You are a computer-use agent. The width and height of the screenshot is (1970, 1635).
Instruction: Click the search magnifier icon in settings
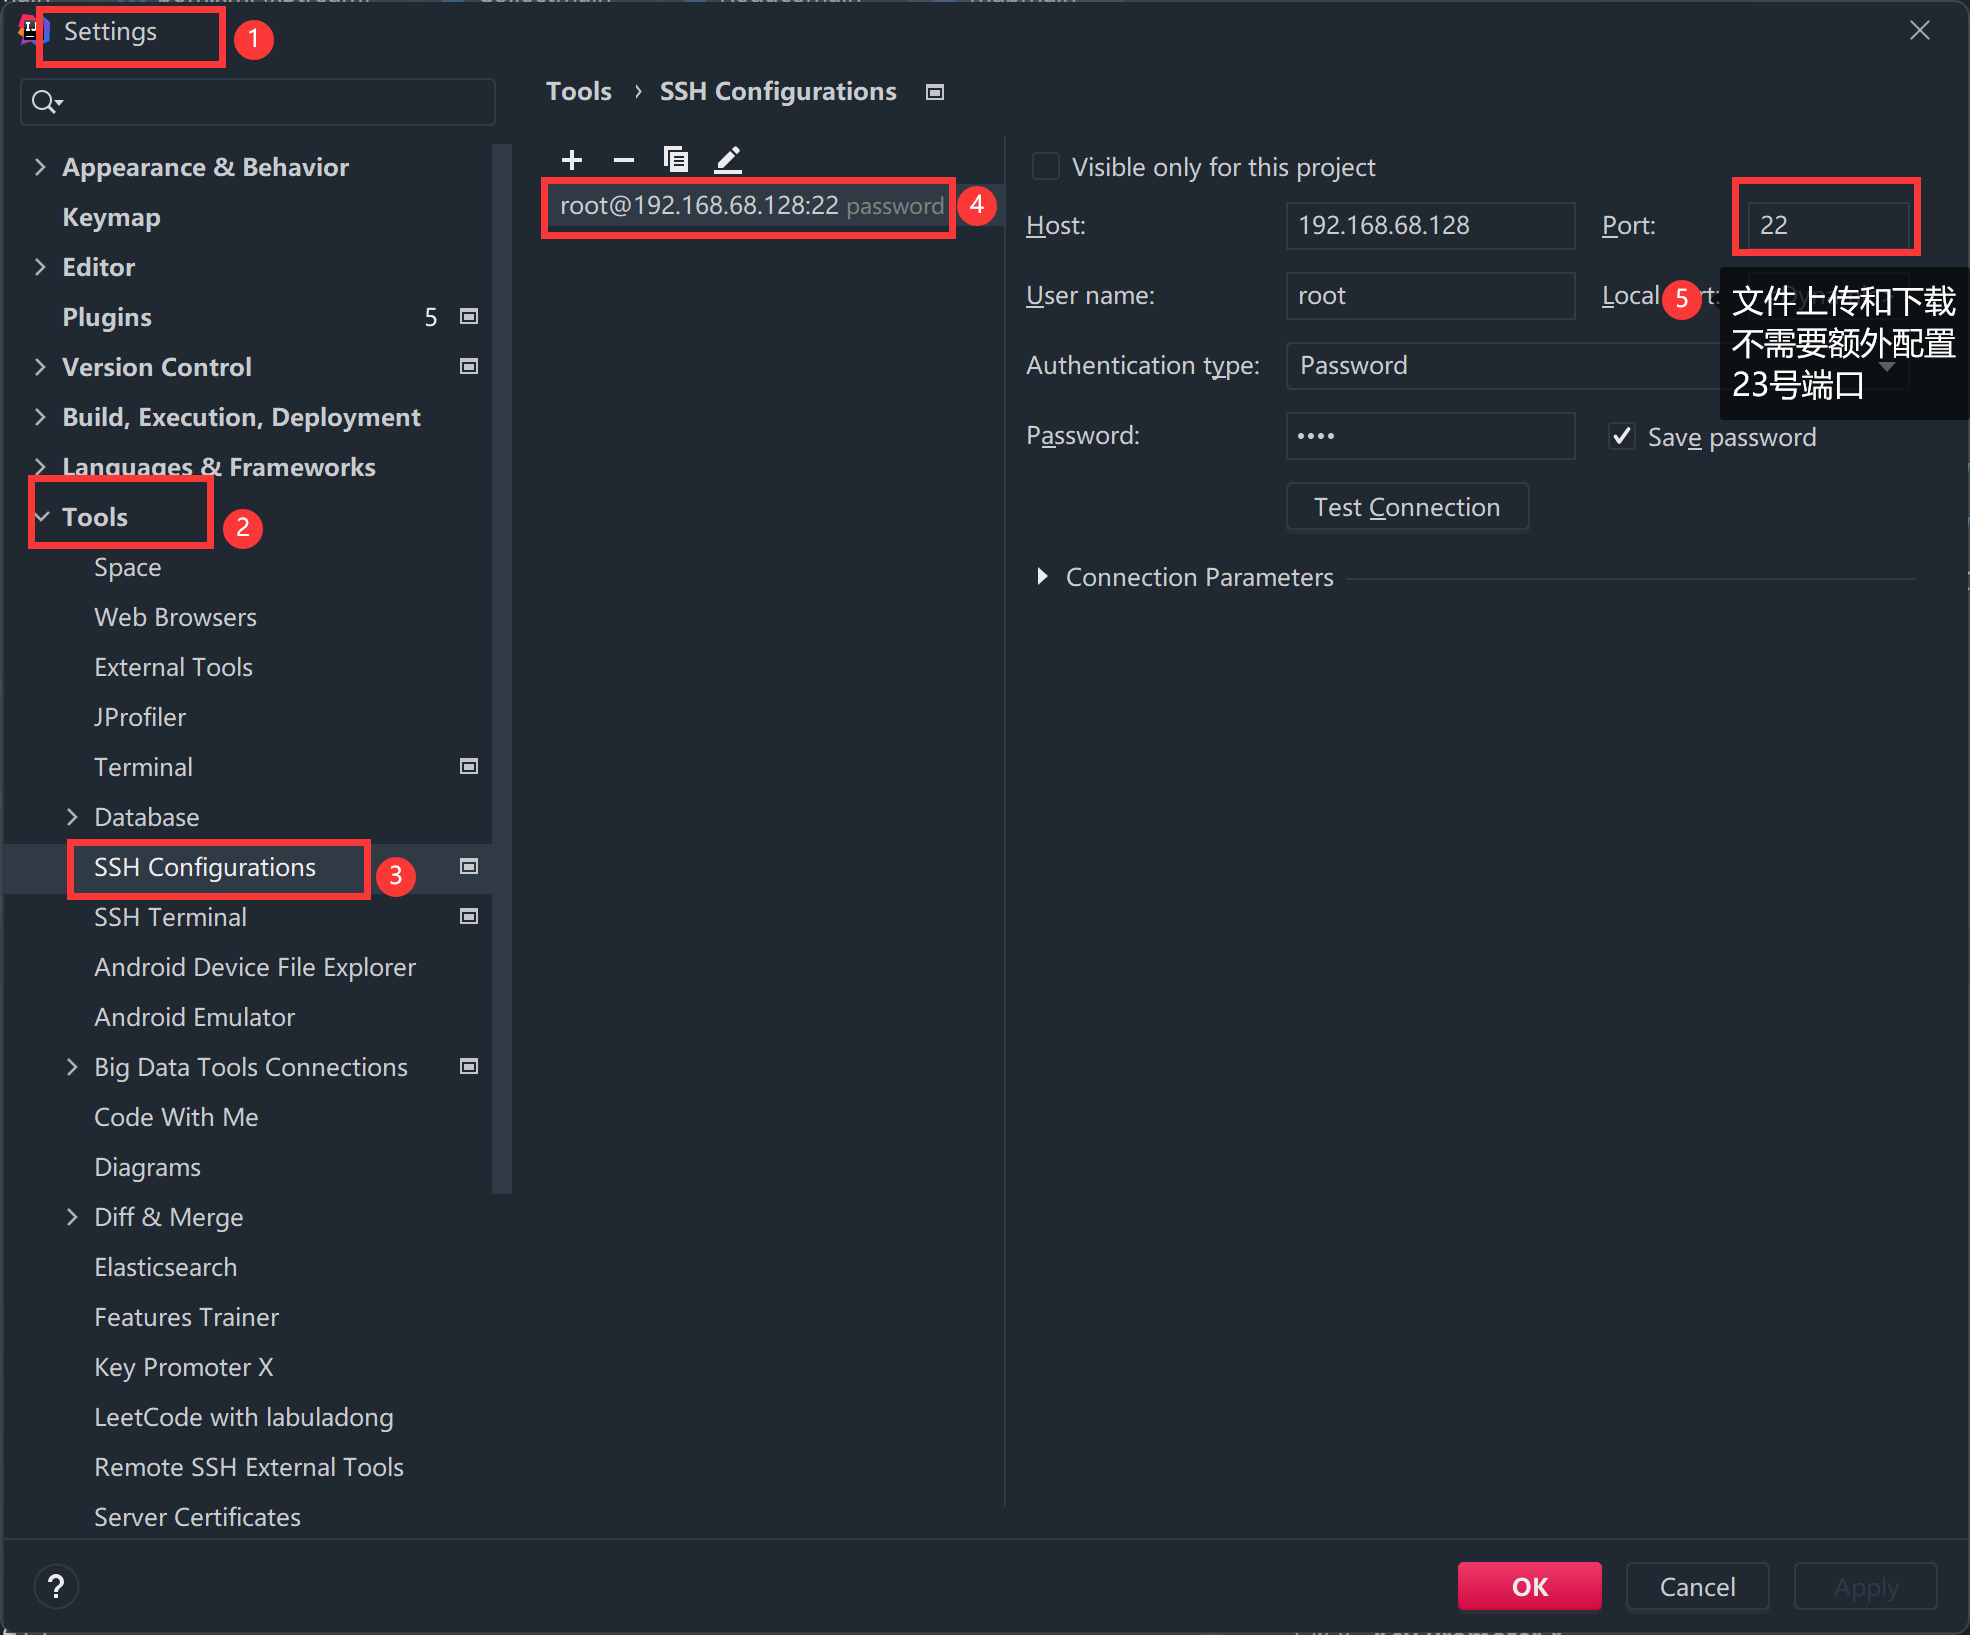pyautogui.click(x=45, y=102)
